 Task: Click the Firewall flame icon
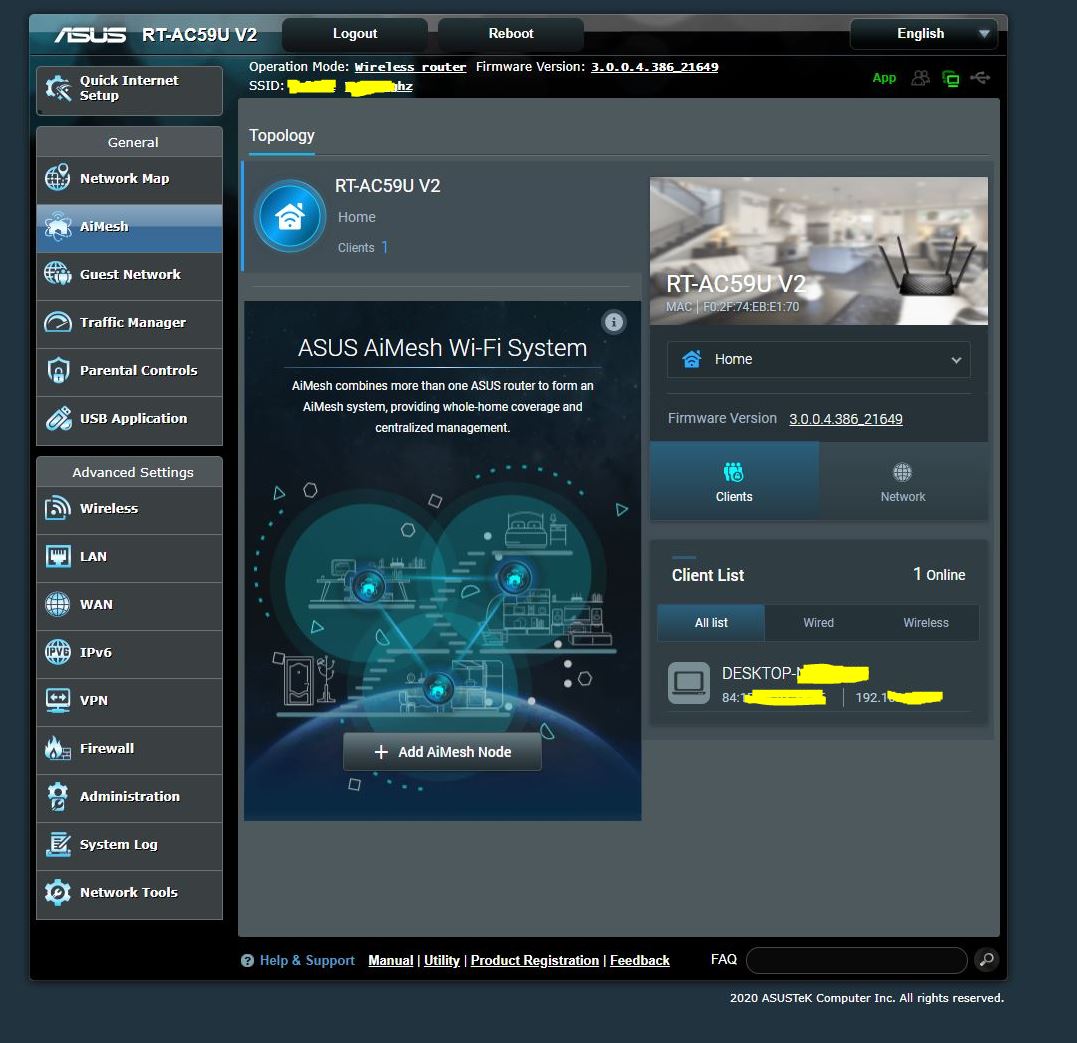click(x=58, y=748)
